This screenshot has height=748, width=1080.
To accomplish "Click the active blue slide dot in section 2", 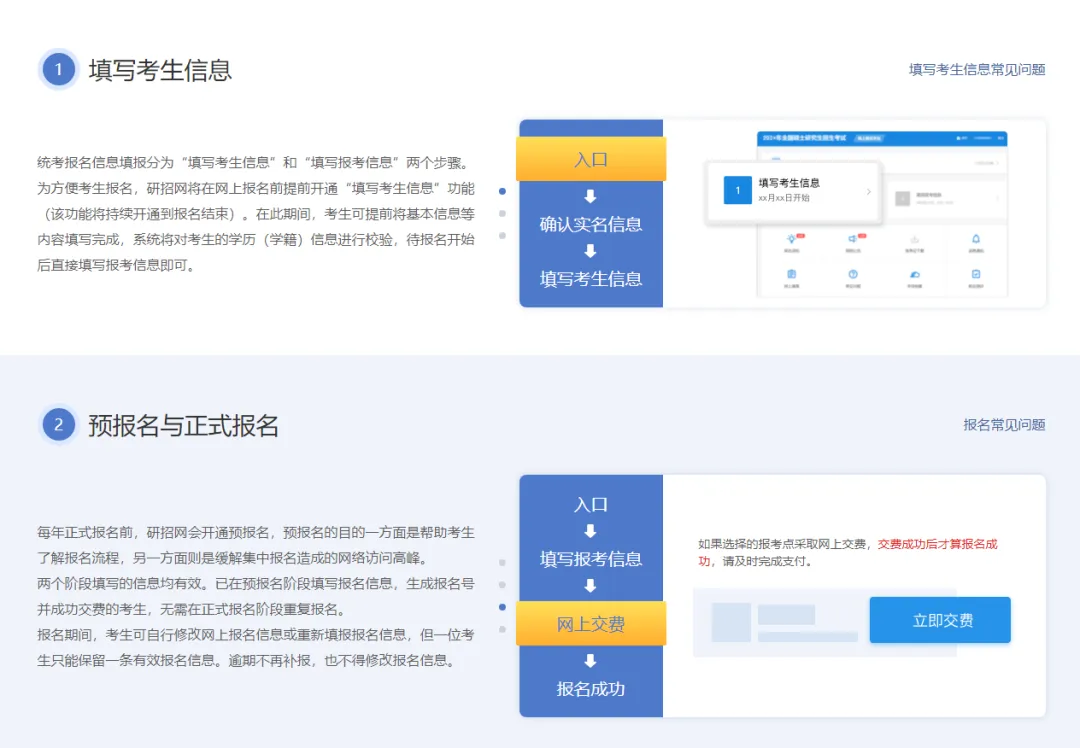I will point(502,607).
